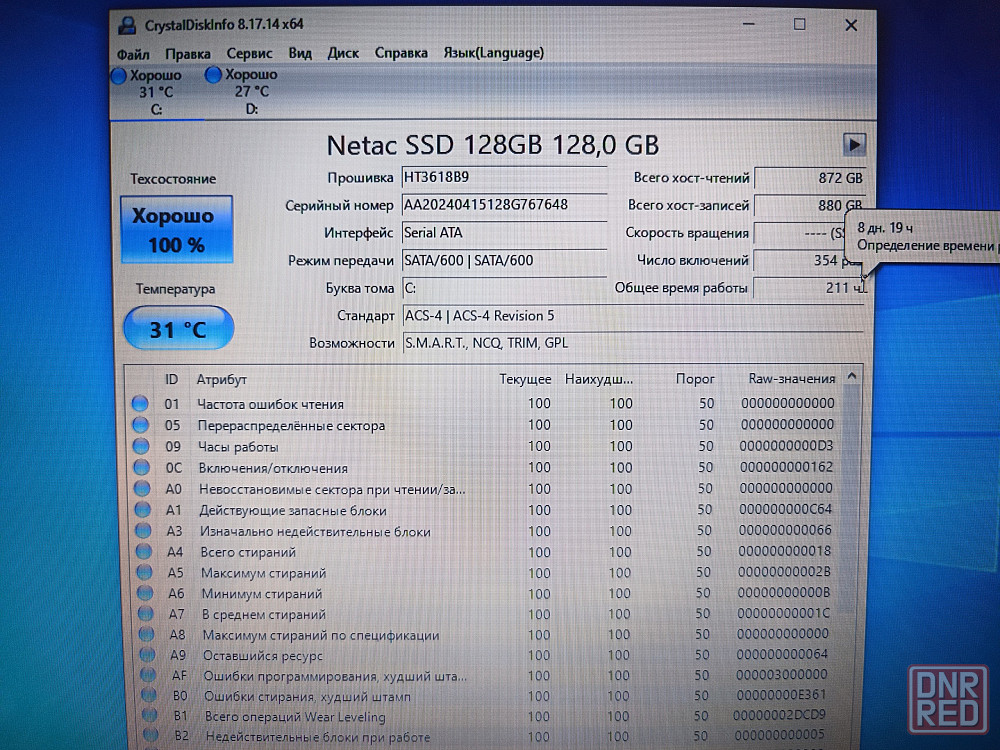Open the Диск menu

(343, 53)
